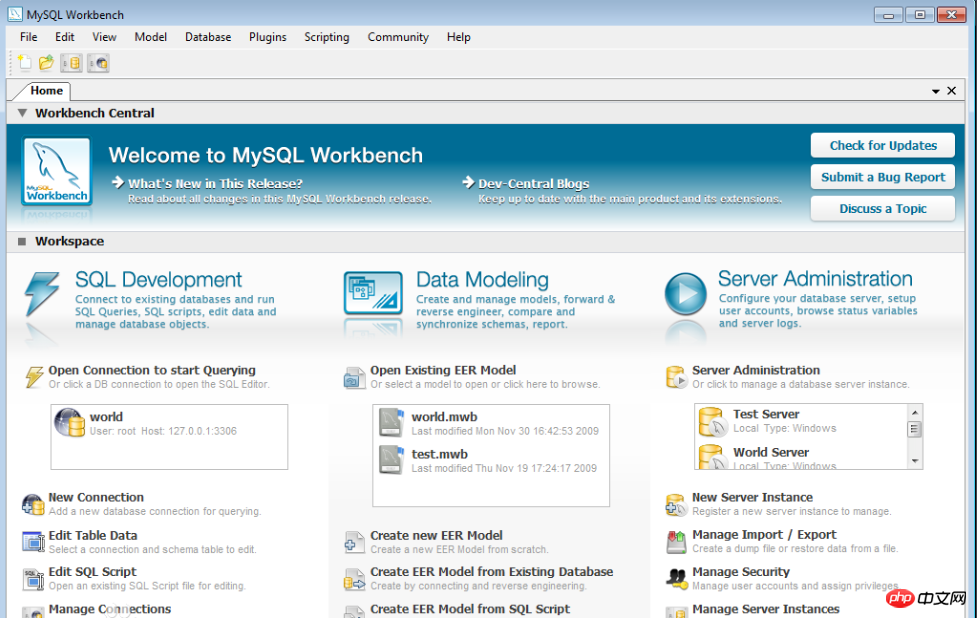Click the new document toolbar icon
The height and width of the screenshot is (618, 977).
coord(25,63)
